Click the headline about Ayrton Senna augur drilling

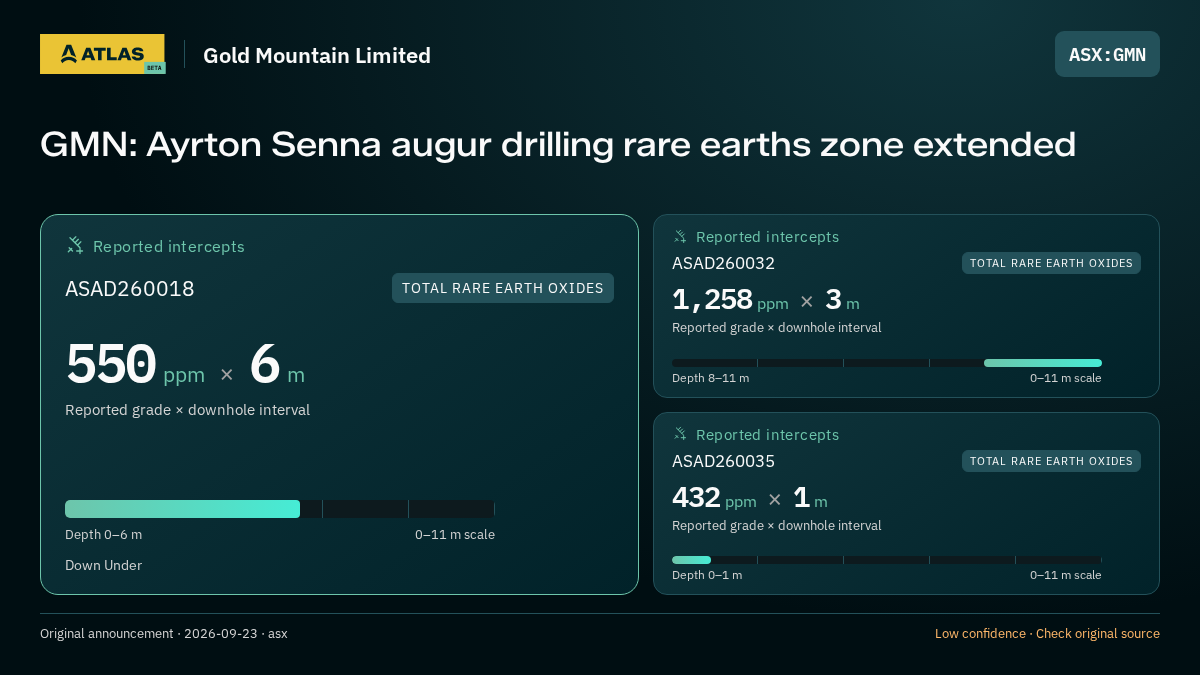pyautogui.click(x=558, y=145)
